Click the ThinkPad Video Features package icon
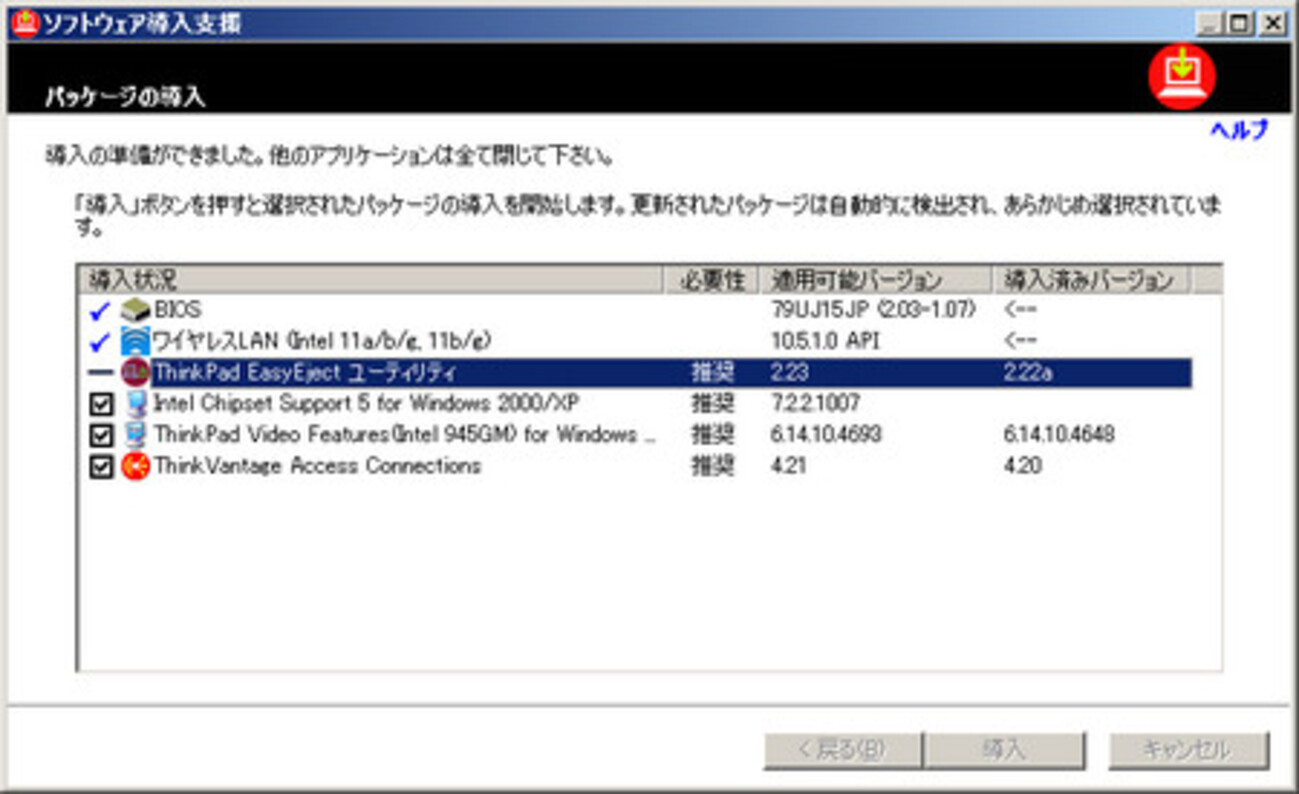The height and width of the screenshot is (794, 1299). (135, 436)
